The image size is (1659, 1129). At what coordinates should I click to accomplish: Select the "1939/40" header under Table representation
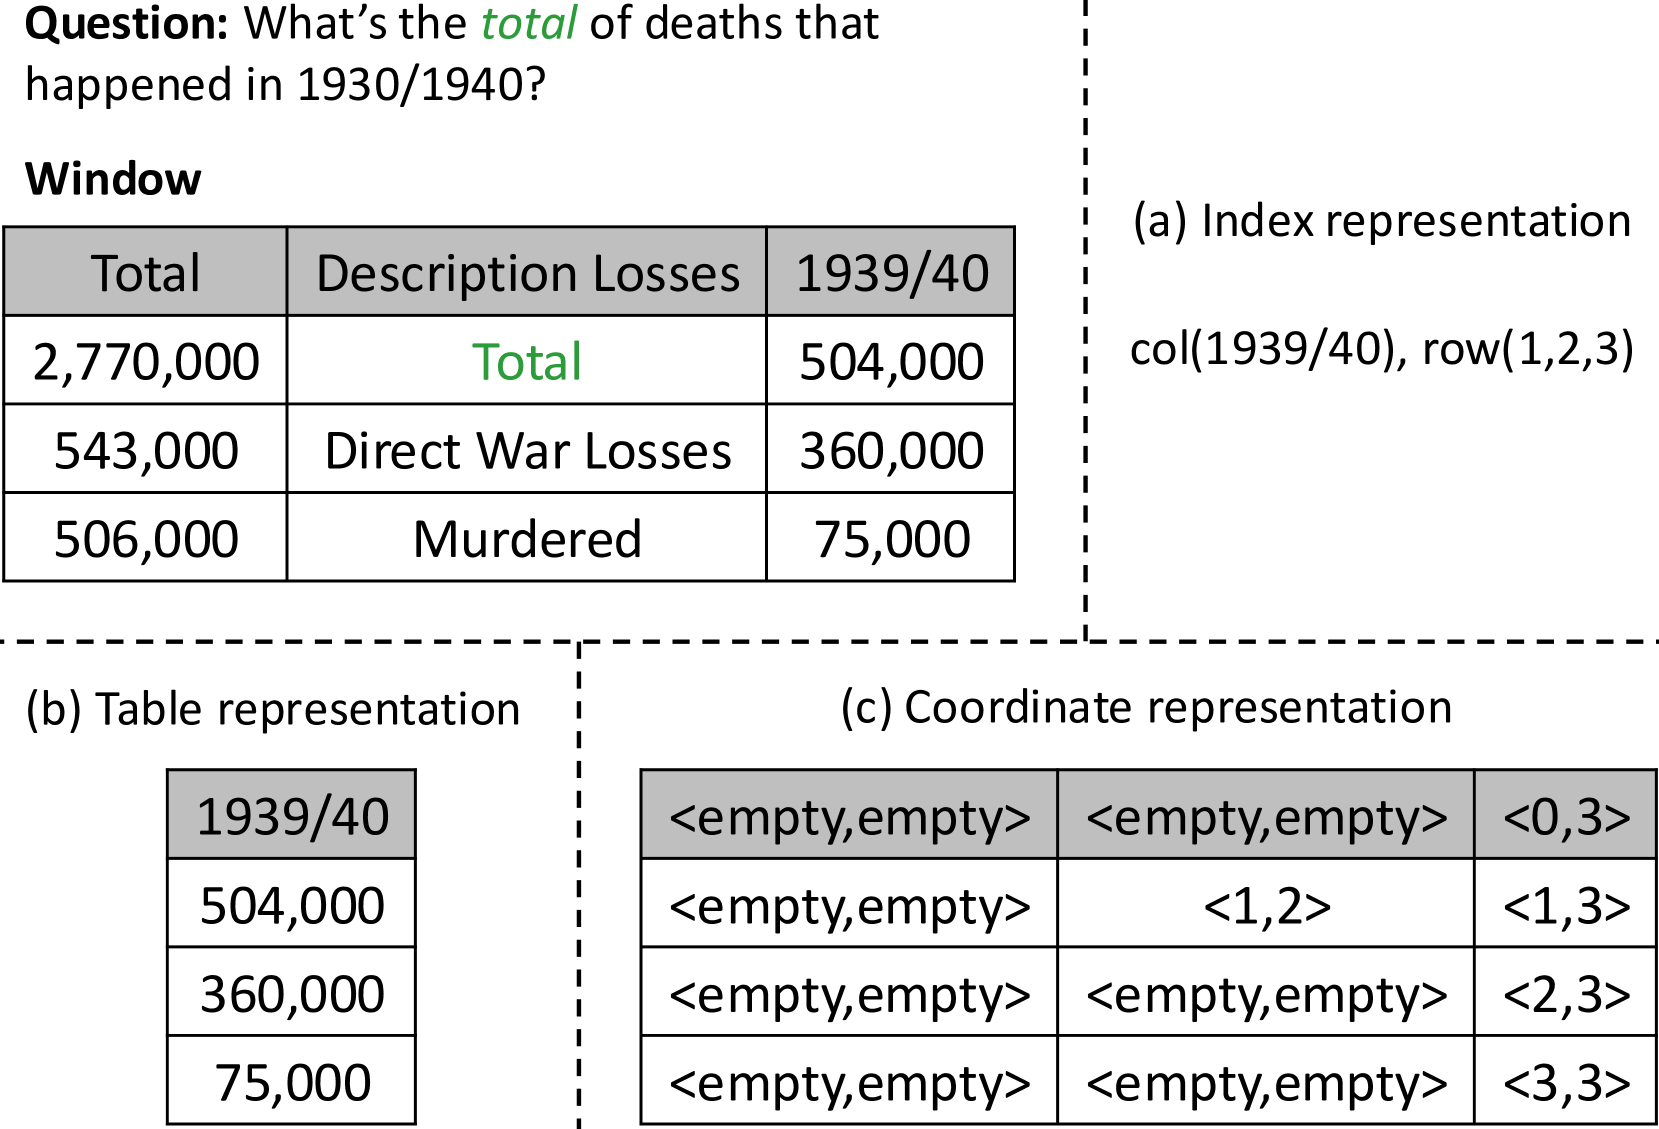point(292,815)
